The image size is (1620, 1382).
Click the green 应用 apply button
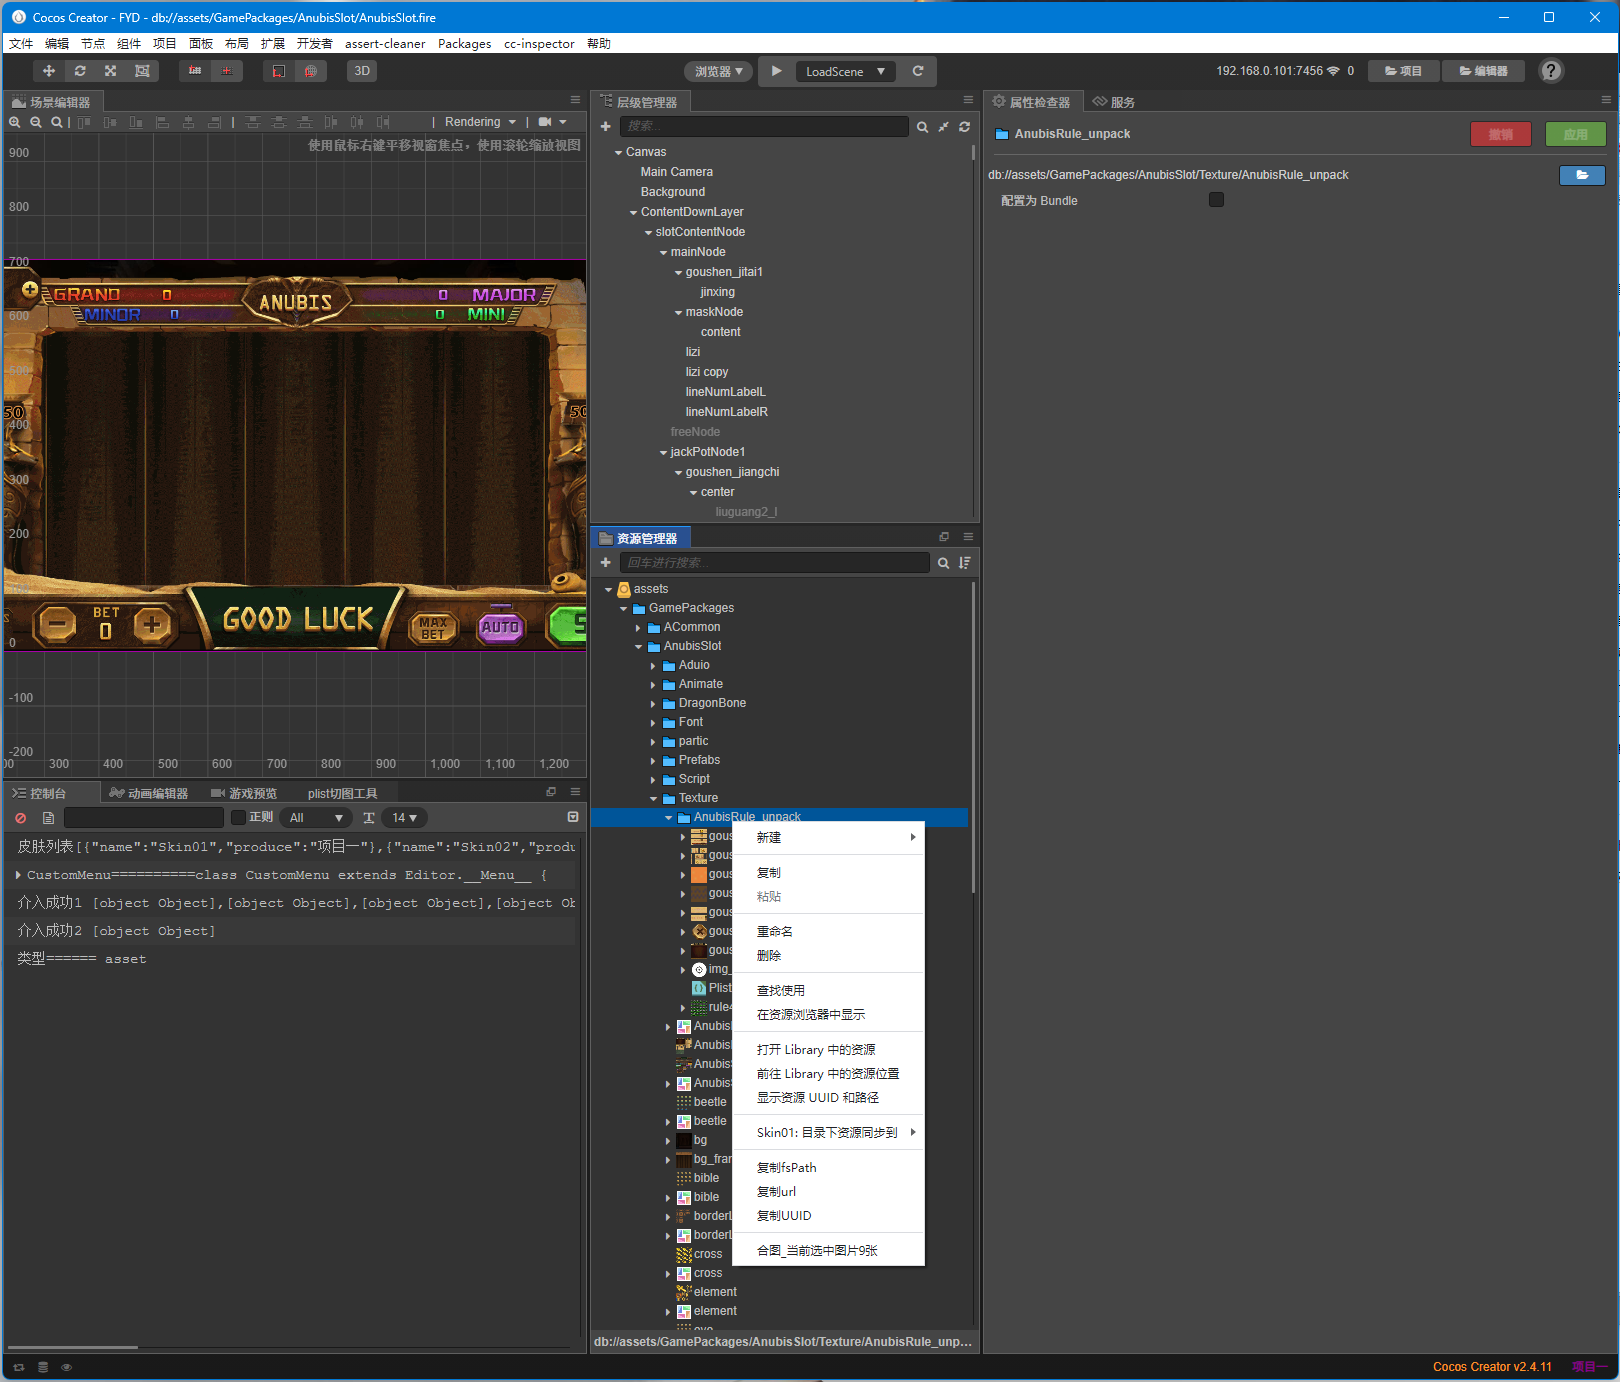pyautogui.click(x=1575, y=134)
